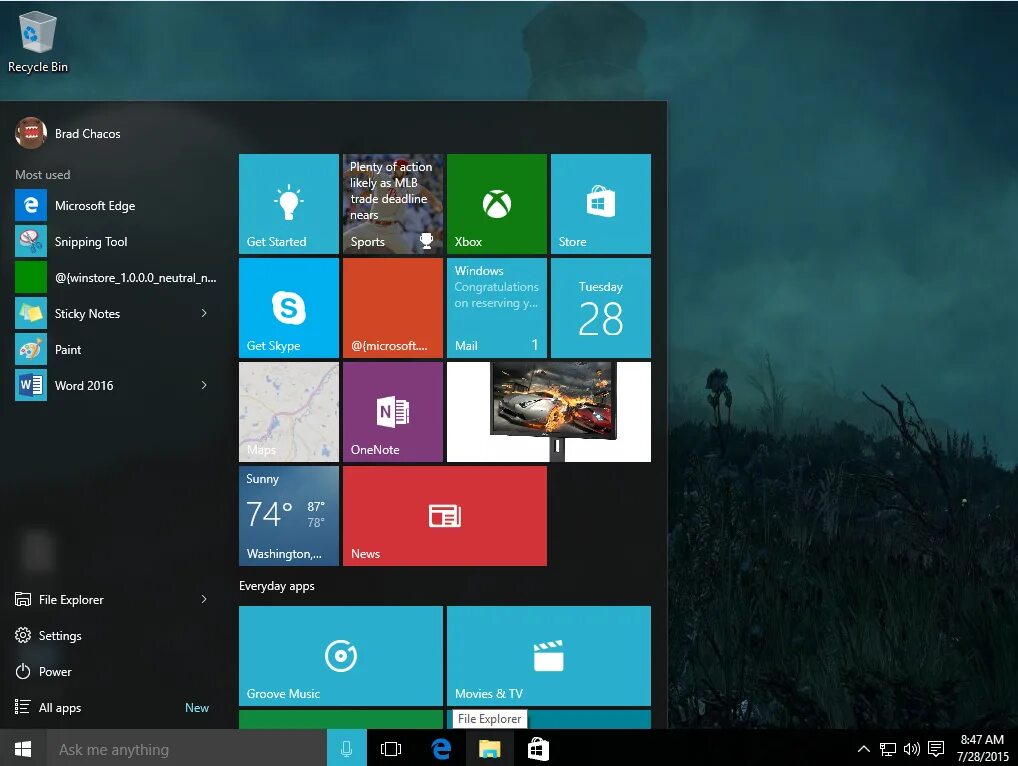This screenshot has height=766, width=1018.
Task: Open the @{winstore_1.0.0.0_neutral entry
Action: (116, 278)
